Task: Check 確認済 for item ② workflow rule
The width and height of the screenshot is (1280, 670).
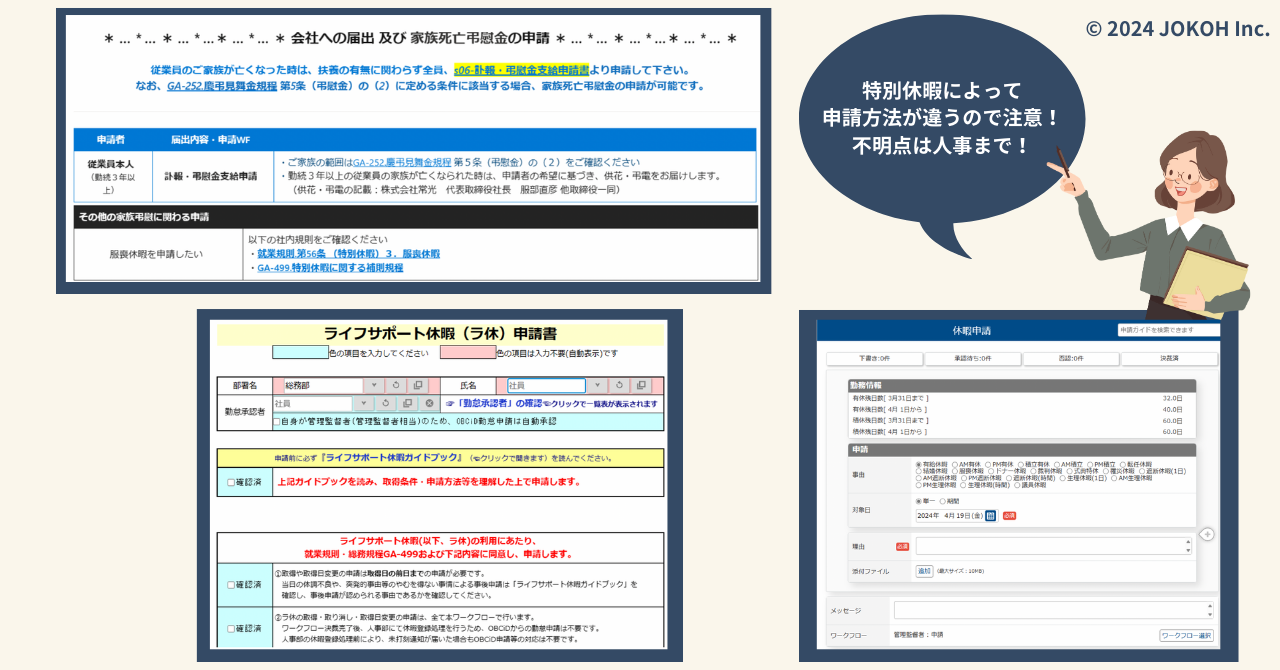Action: [230, 629]
